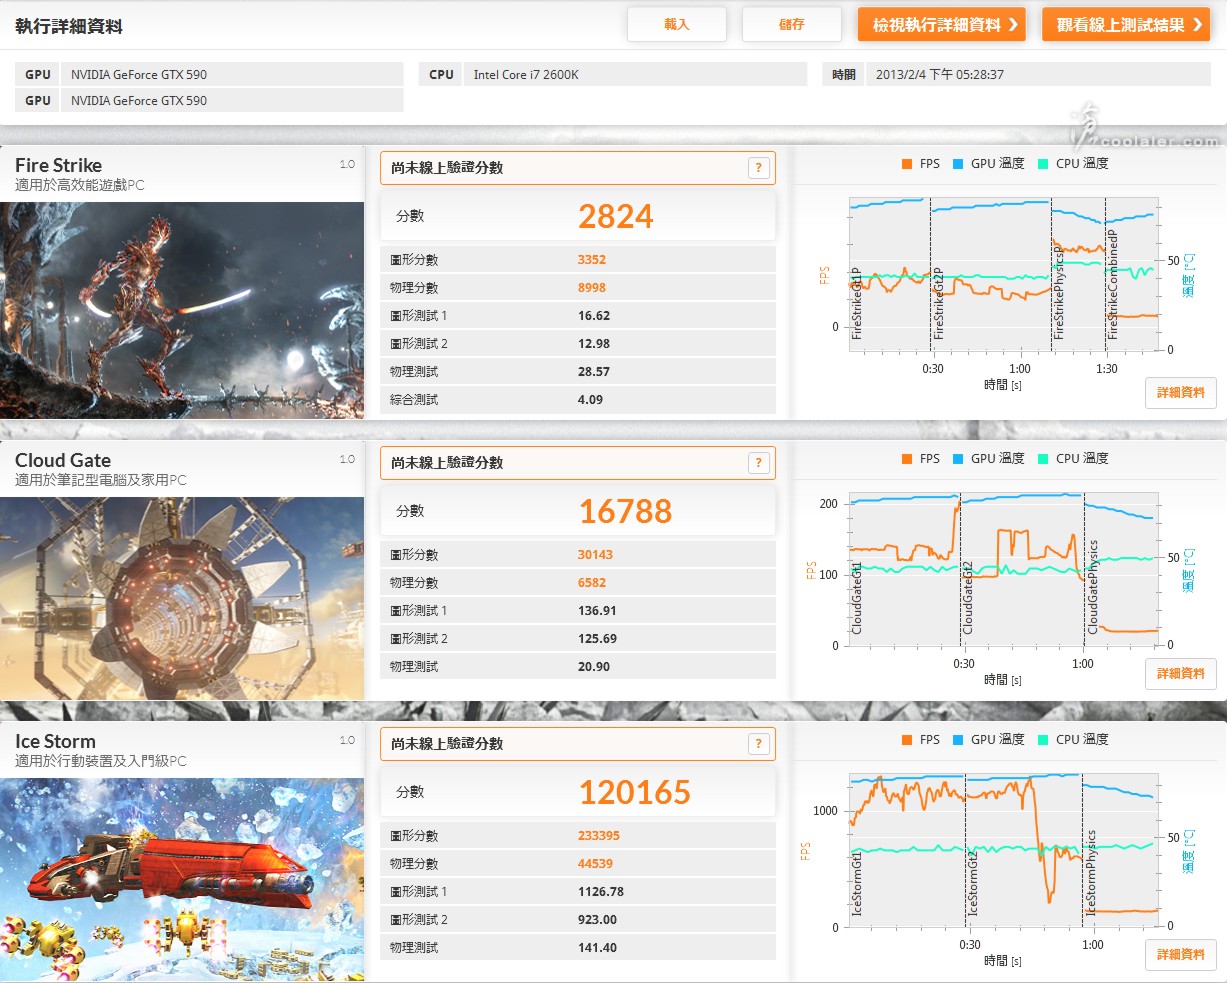Select orange FPS legend swatch in Ice Storm chart
Screen dimensions: 1227x983
906,740
